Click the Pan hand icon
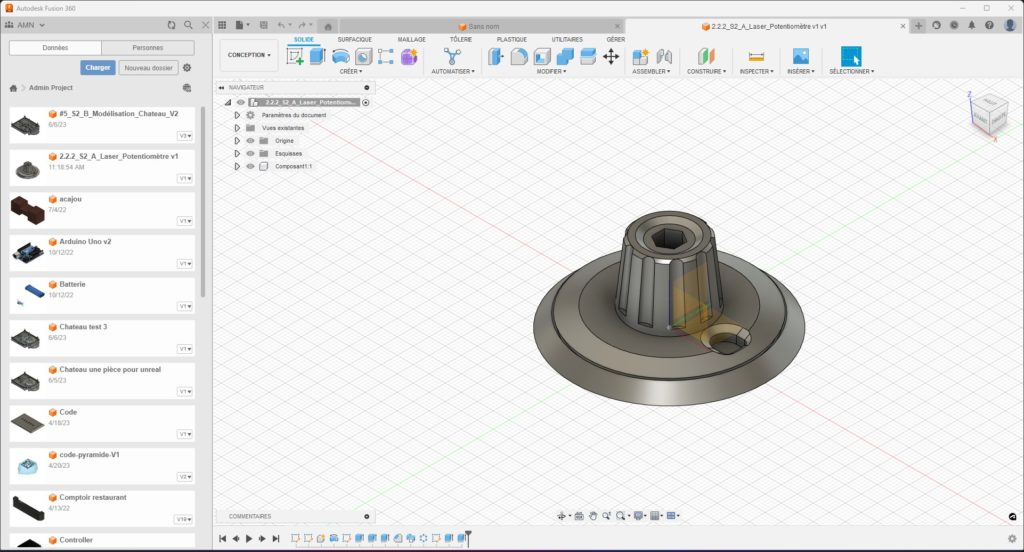The height and width of the screenshot is (552, 1024). [x=593, y=516]
